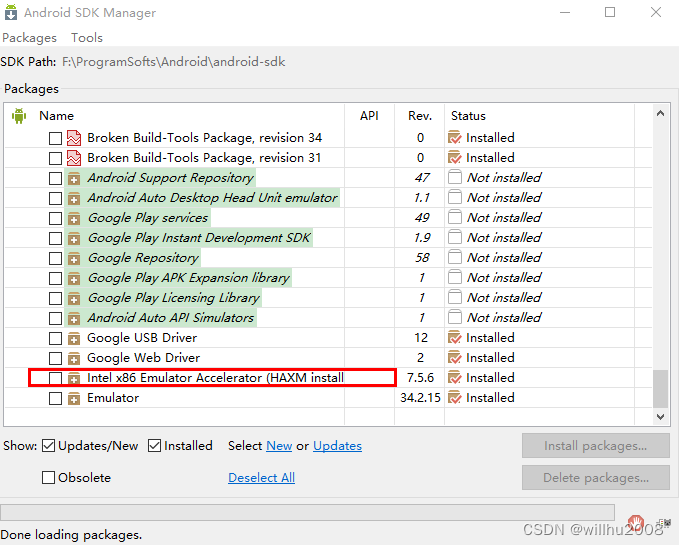The image size is (679, 545).
Task: Click the scrollbar up arrow
Action: click(x=660, y=113)
